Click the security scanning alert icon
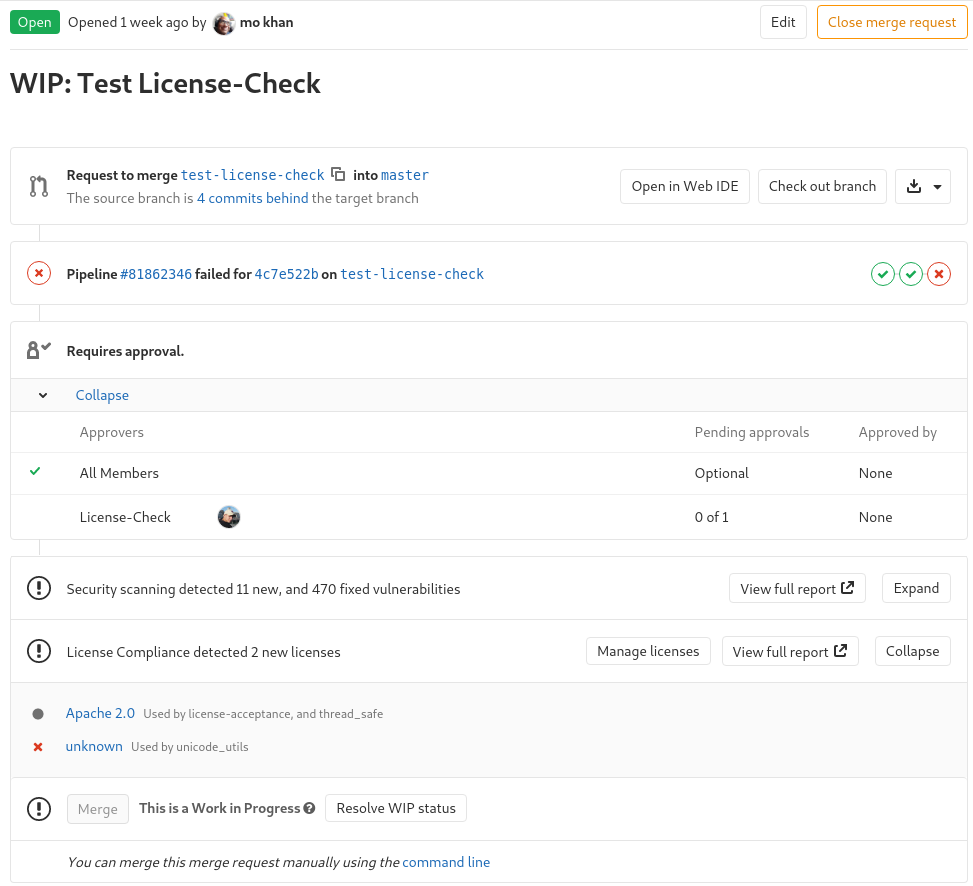This screenshot has width=973, height=886. [38, 588]
